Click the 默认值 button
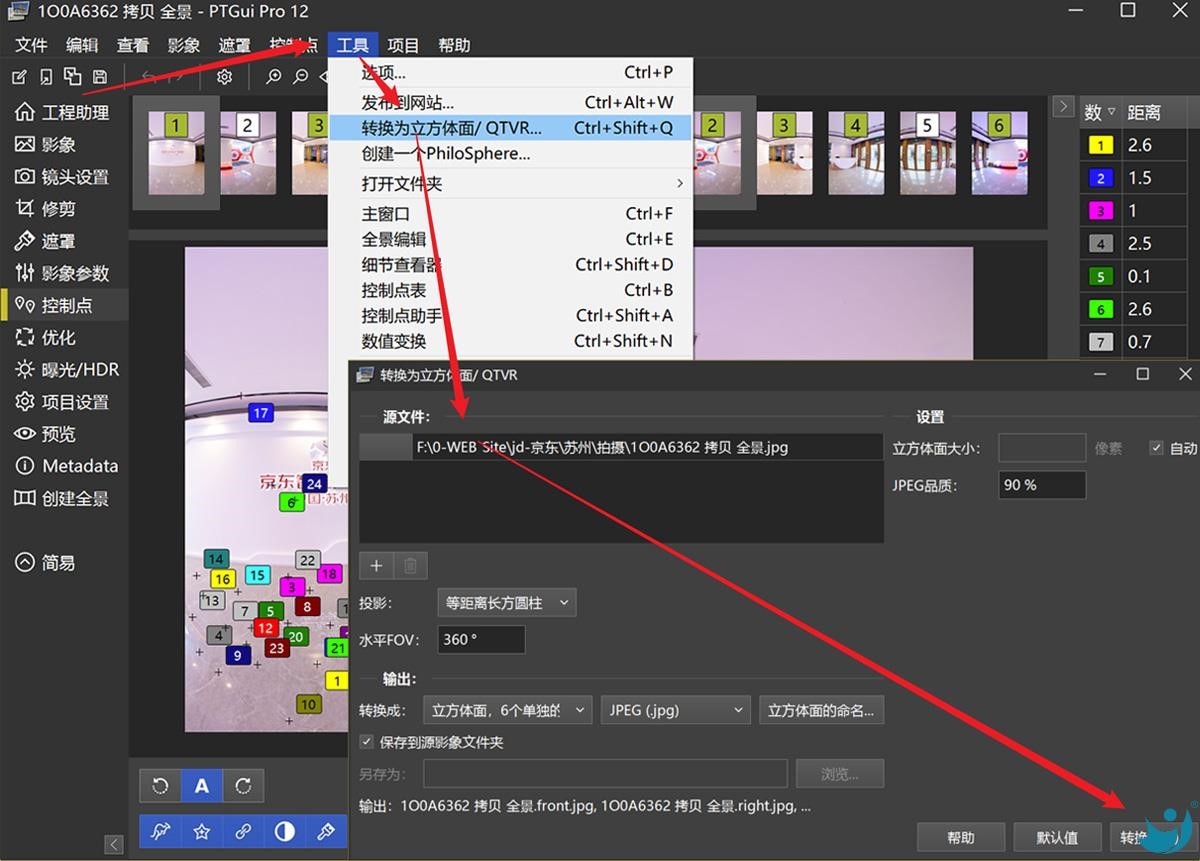Image resolution: width=1200 pixels, height=861 pixels. [1058, 837]
